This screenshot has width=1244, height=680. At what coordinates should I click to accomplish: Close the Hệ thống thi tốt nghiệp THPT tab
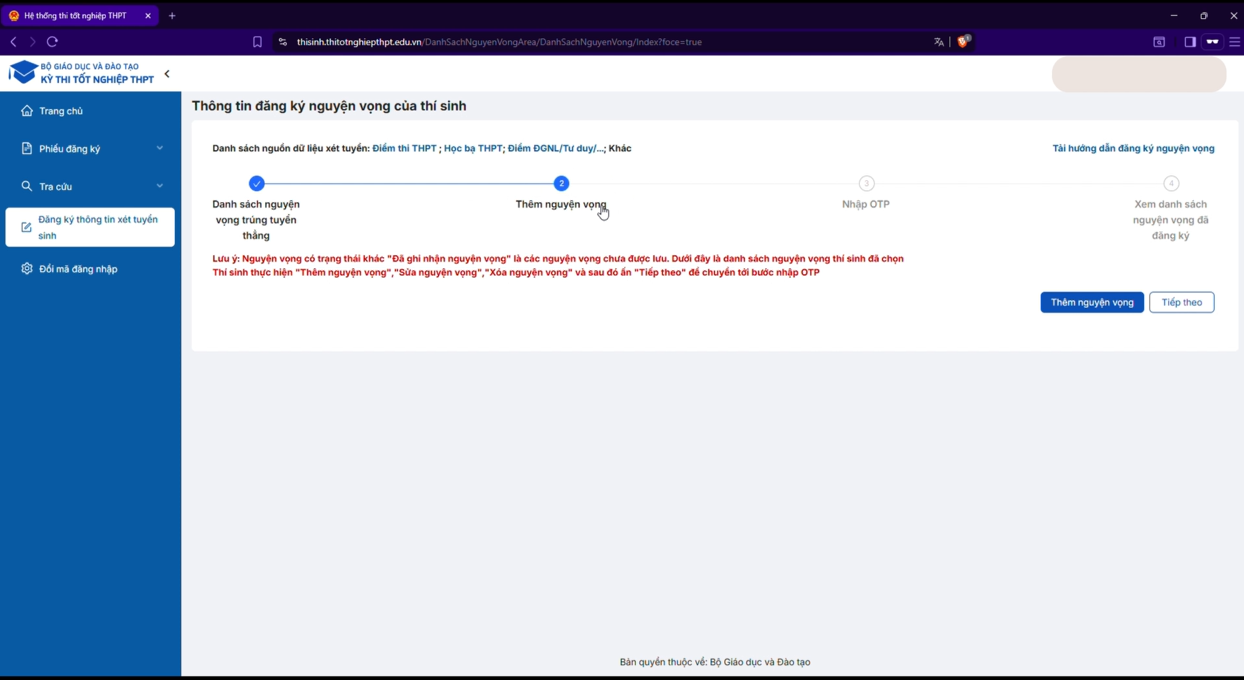point(148,16)
